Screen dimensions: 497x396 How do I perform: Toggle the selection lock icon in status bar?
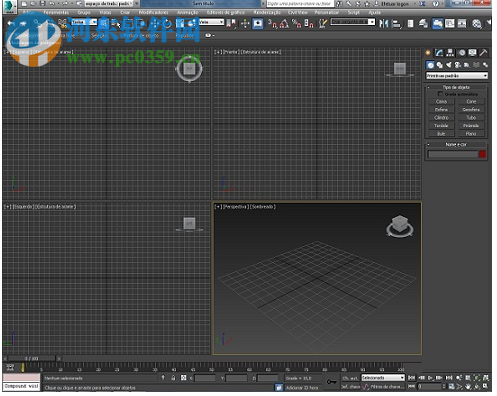173,378
